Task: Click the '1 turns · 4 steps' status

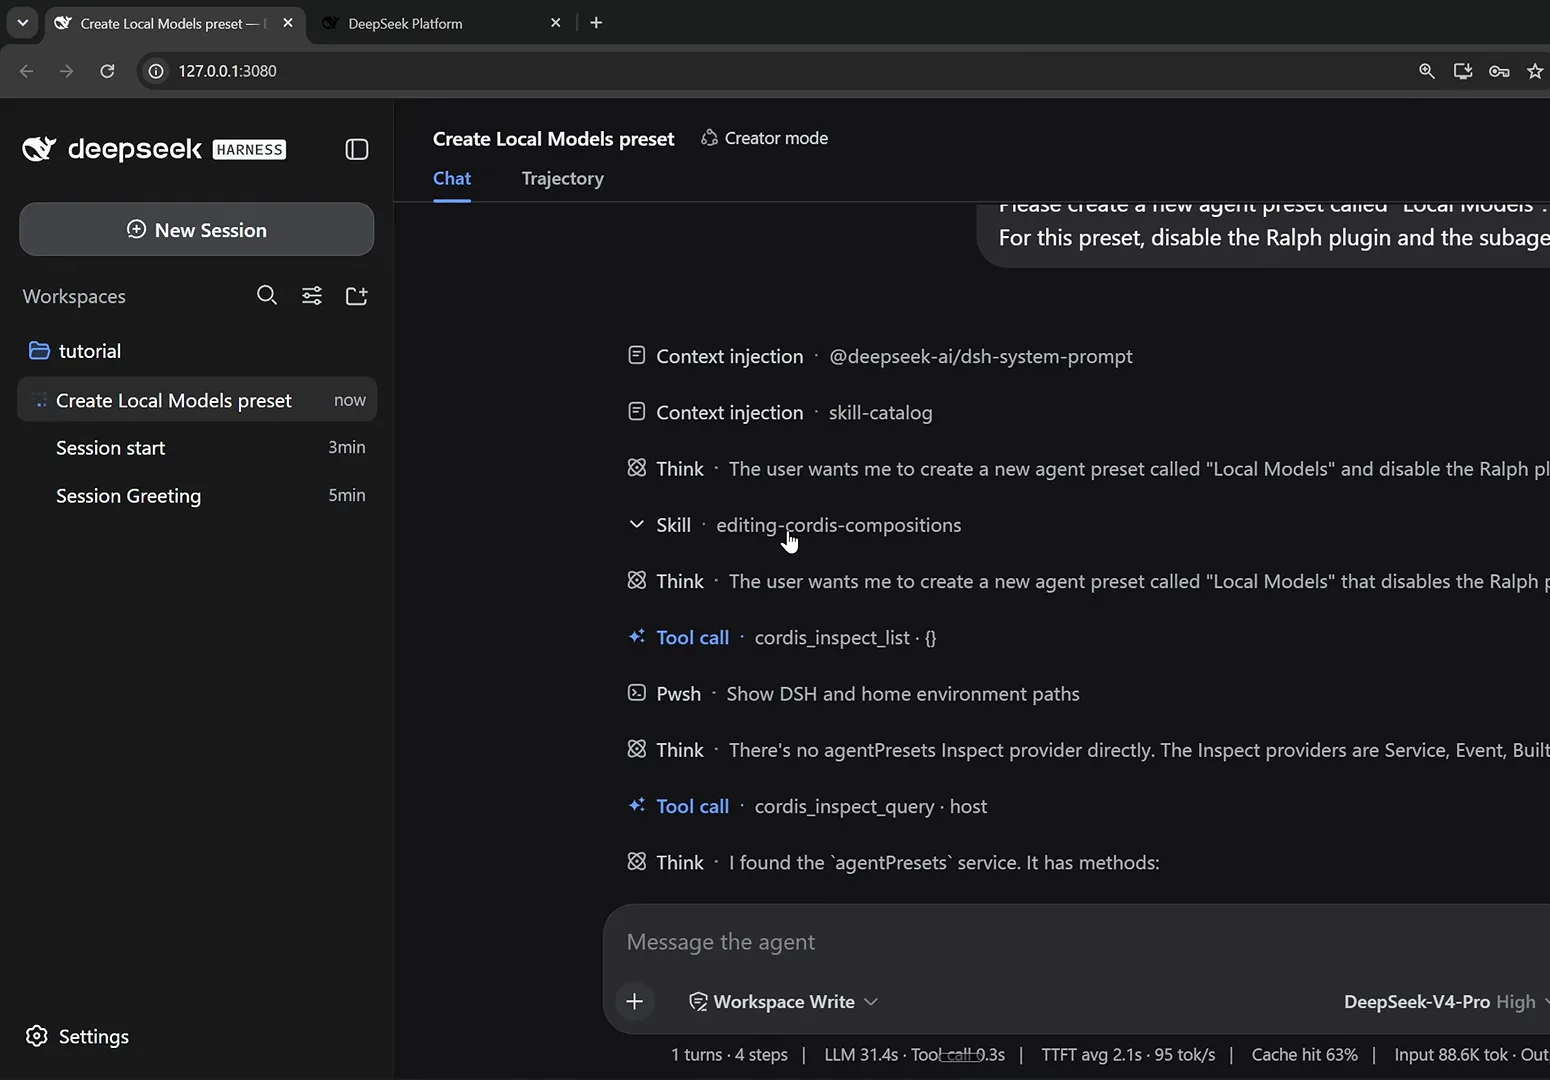Action: coord(729,1054)
